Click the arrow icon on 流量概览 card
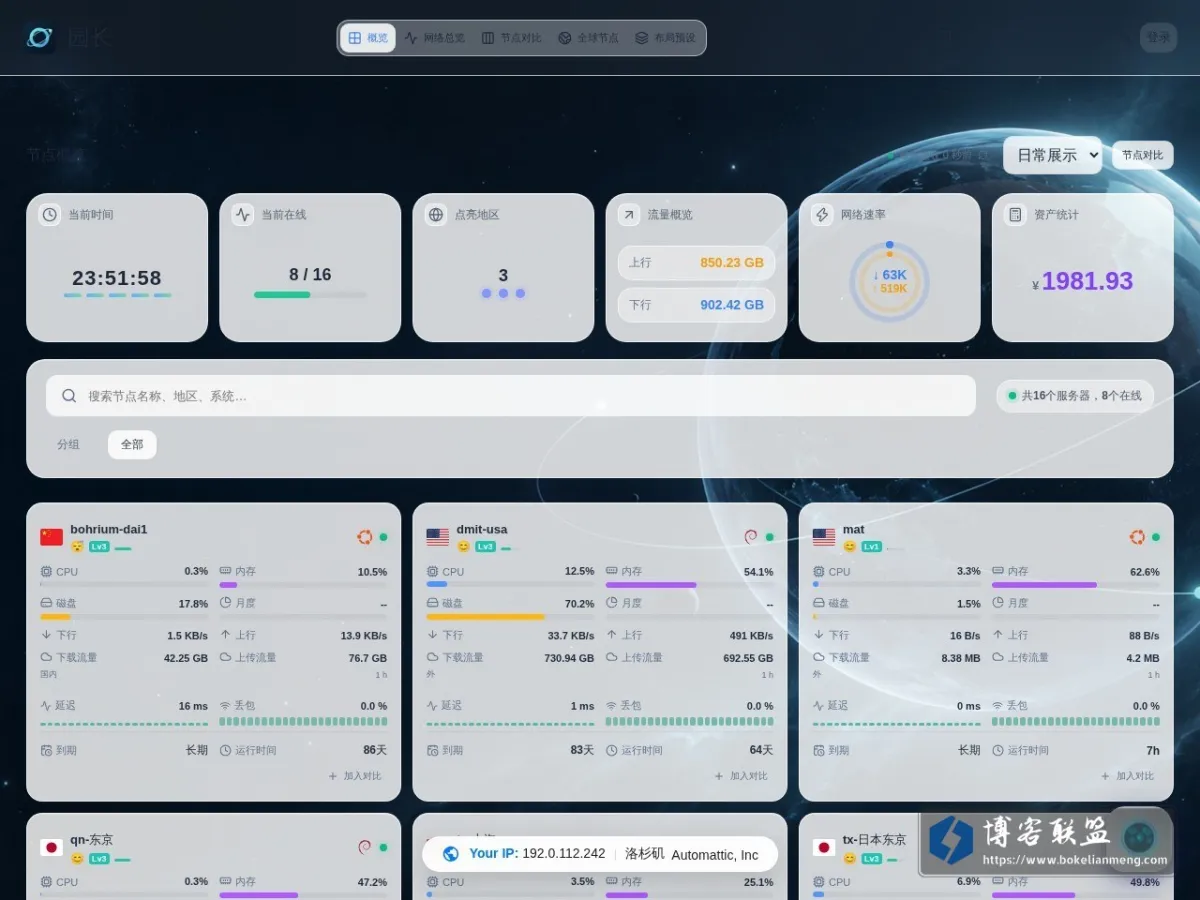The width and height of the screenshot is (1200, 900). (x=629, y=215)
